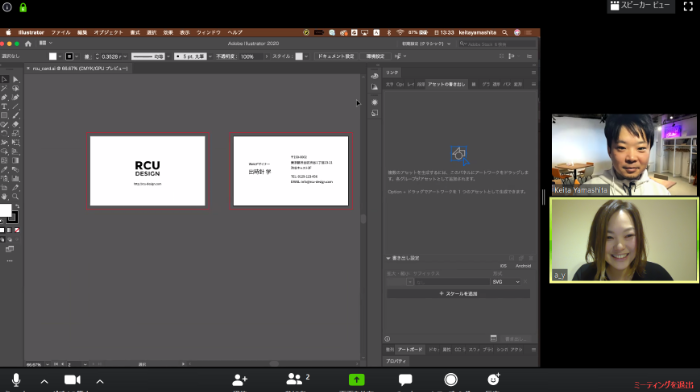Collapse the 書き出し設定 section
700x392 pixels.
click(x=388, y=258)
